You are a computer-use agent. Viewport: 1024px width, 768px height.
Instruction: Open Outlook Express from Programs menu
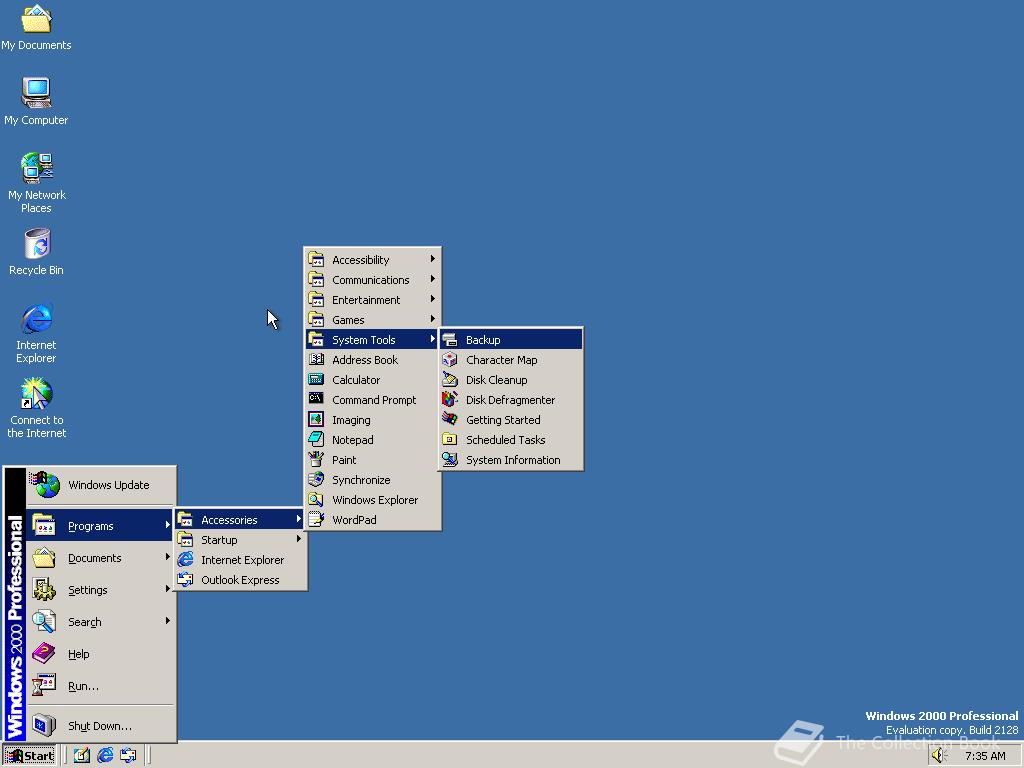[240, 580]
